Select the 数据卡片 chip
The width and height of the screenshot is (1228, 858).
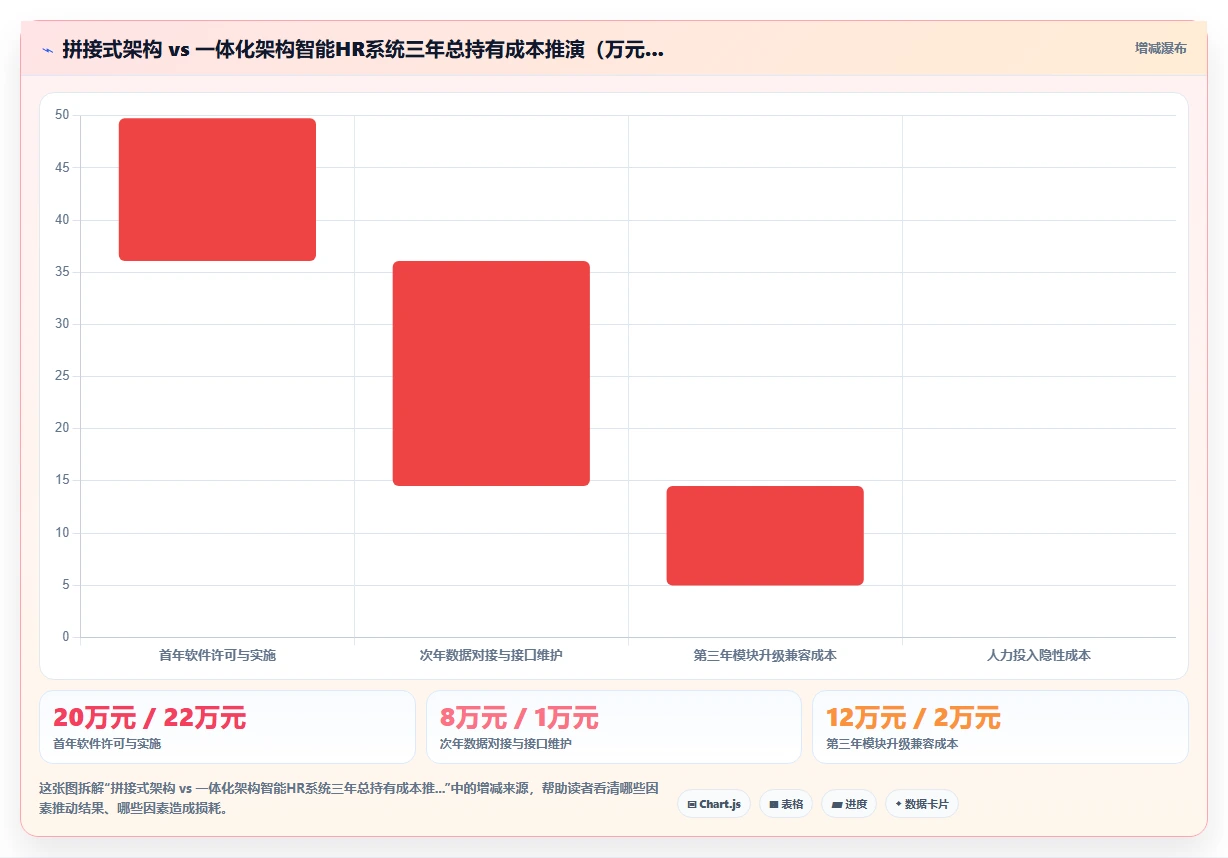point(922,804)
